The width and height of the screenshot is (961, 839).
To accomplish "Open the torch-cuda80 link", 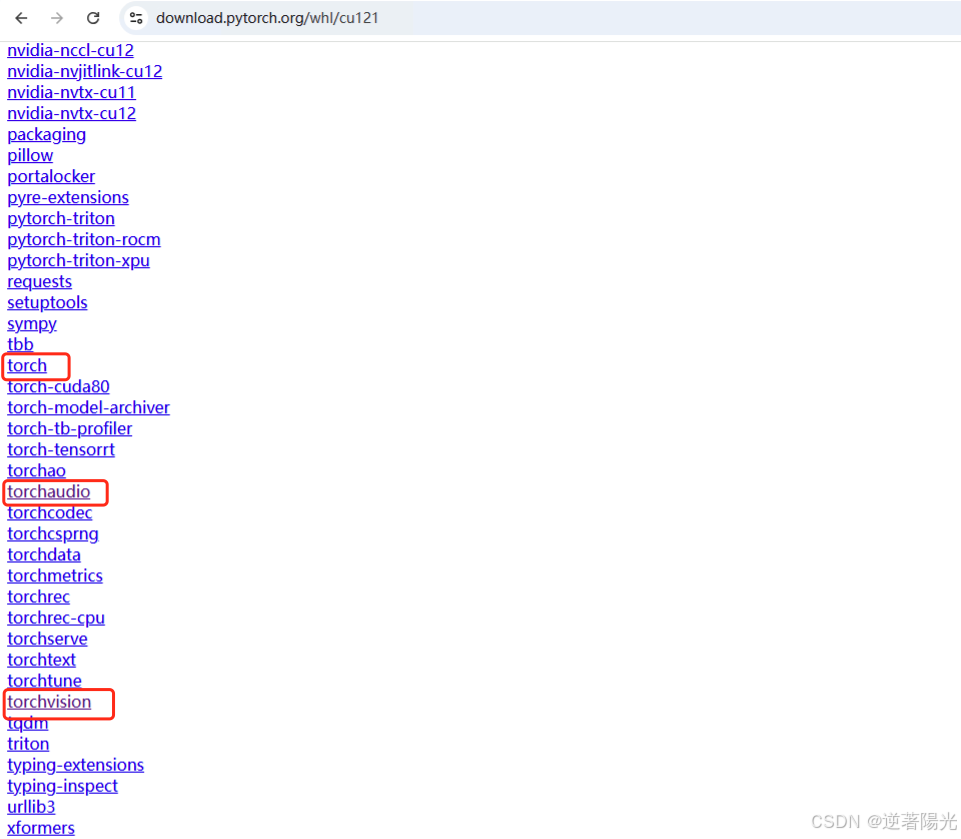I will click(x=58, y=387).
